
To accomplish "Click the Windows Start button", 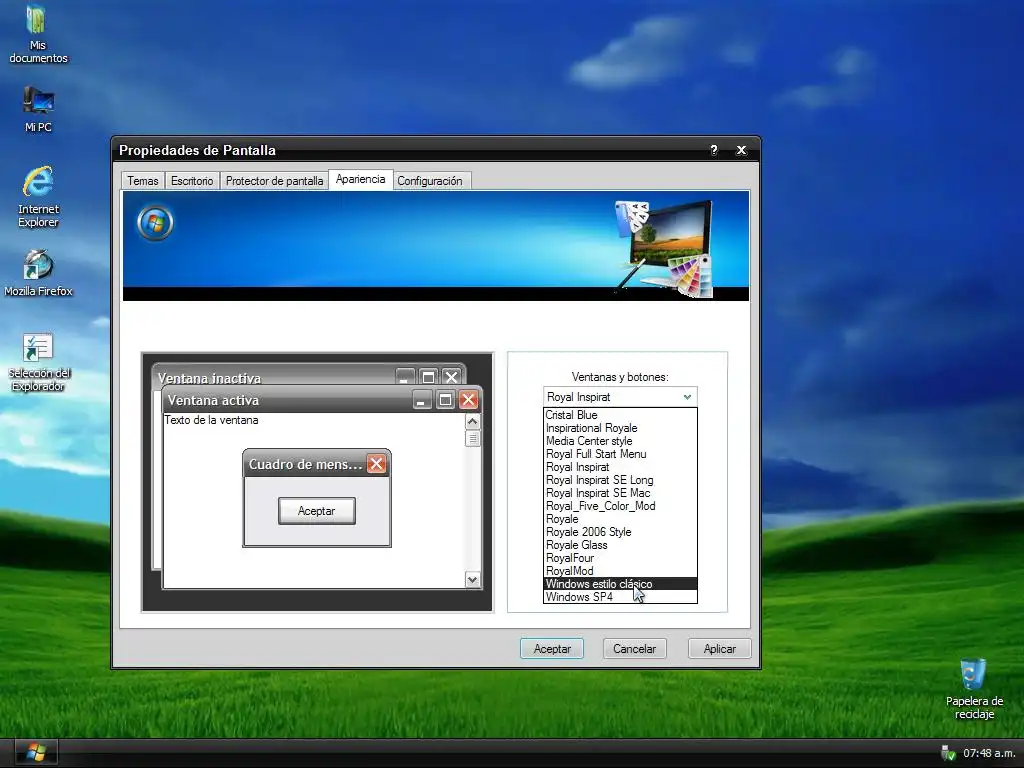I will pyautogui.click(x=36, y=752).
